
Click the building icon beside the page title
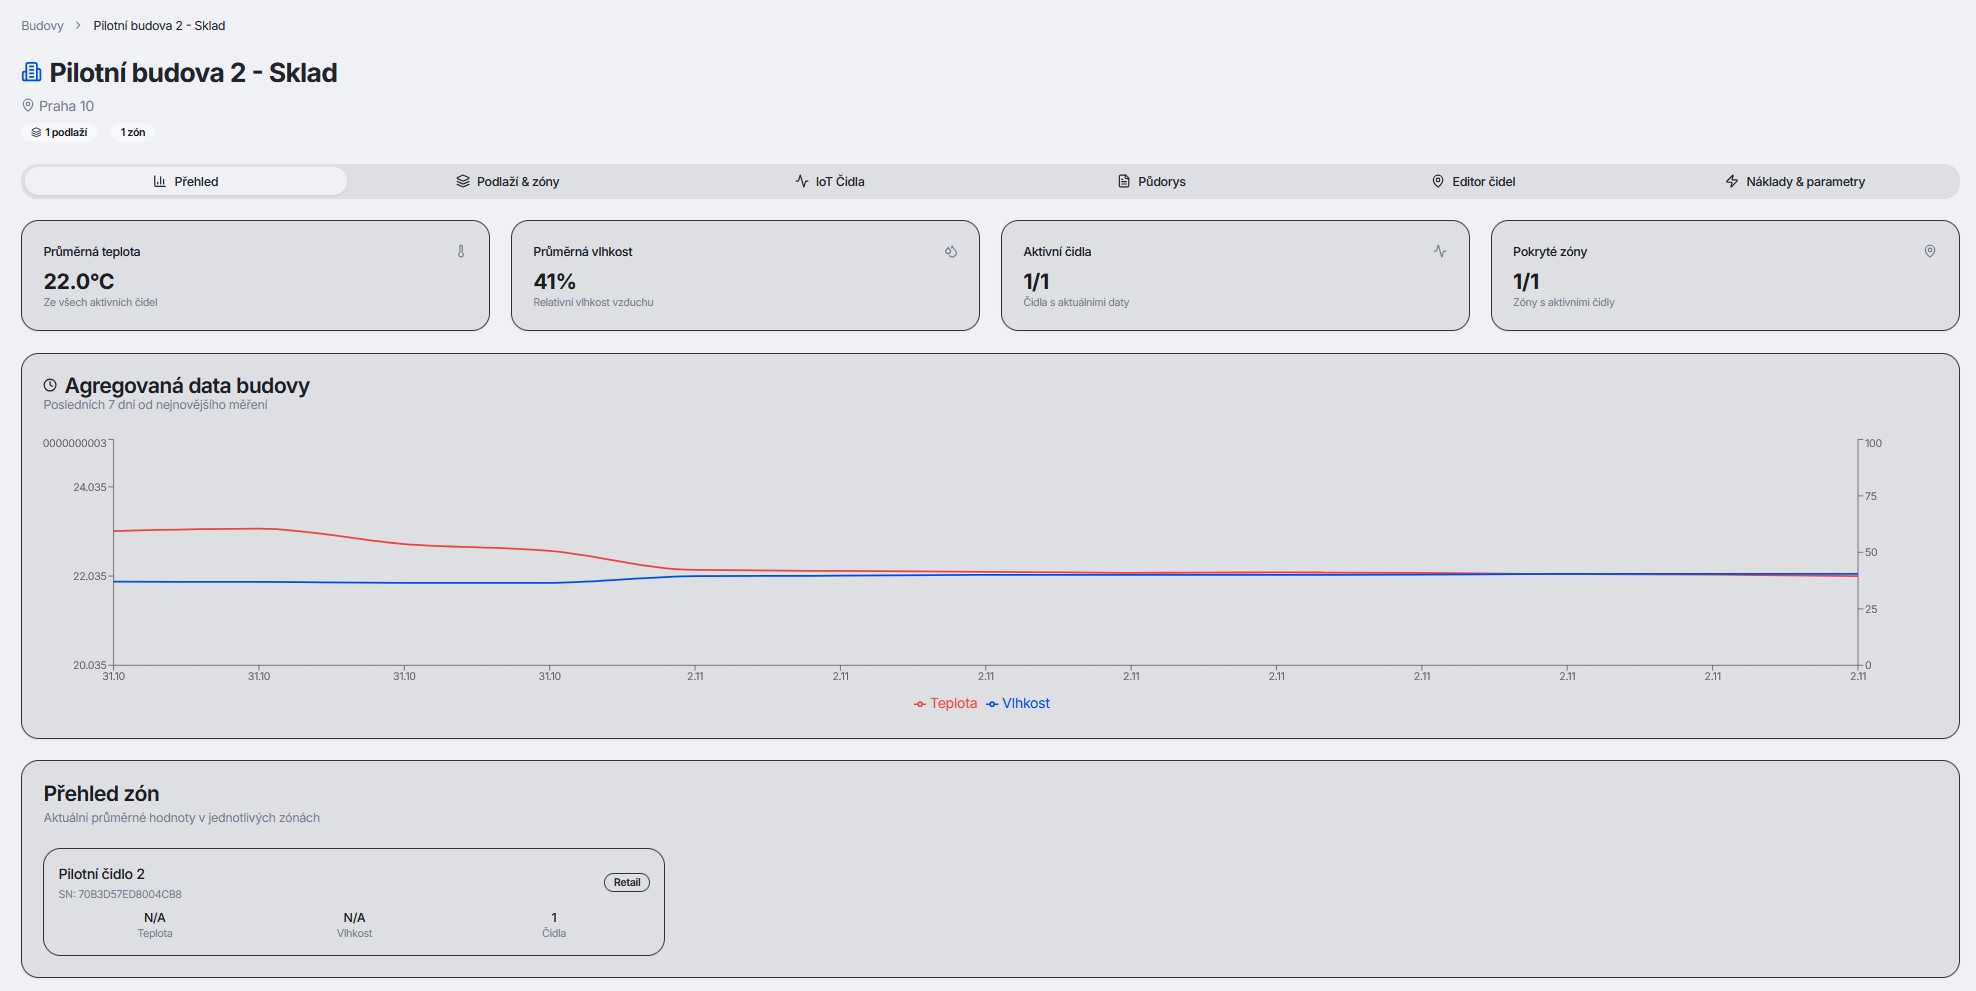pos(32,72)
